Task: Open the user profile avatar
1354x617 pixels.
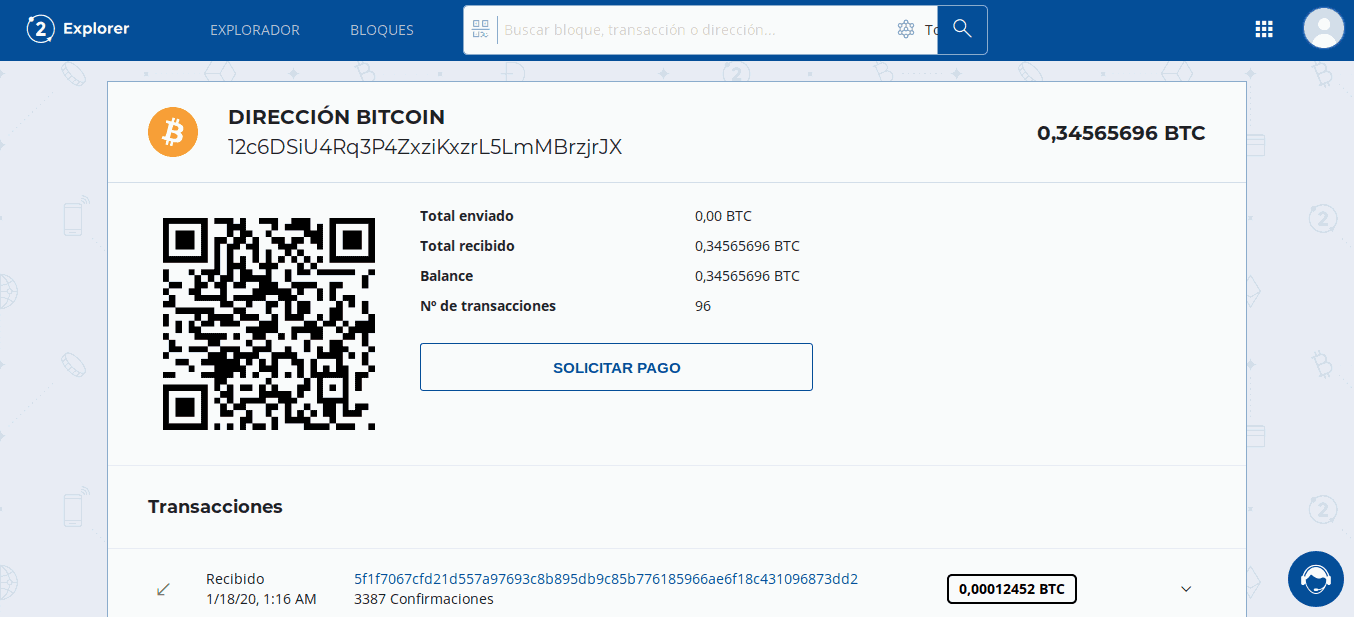Action: pos(1323,28)
